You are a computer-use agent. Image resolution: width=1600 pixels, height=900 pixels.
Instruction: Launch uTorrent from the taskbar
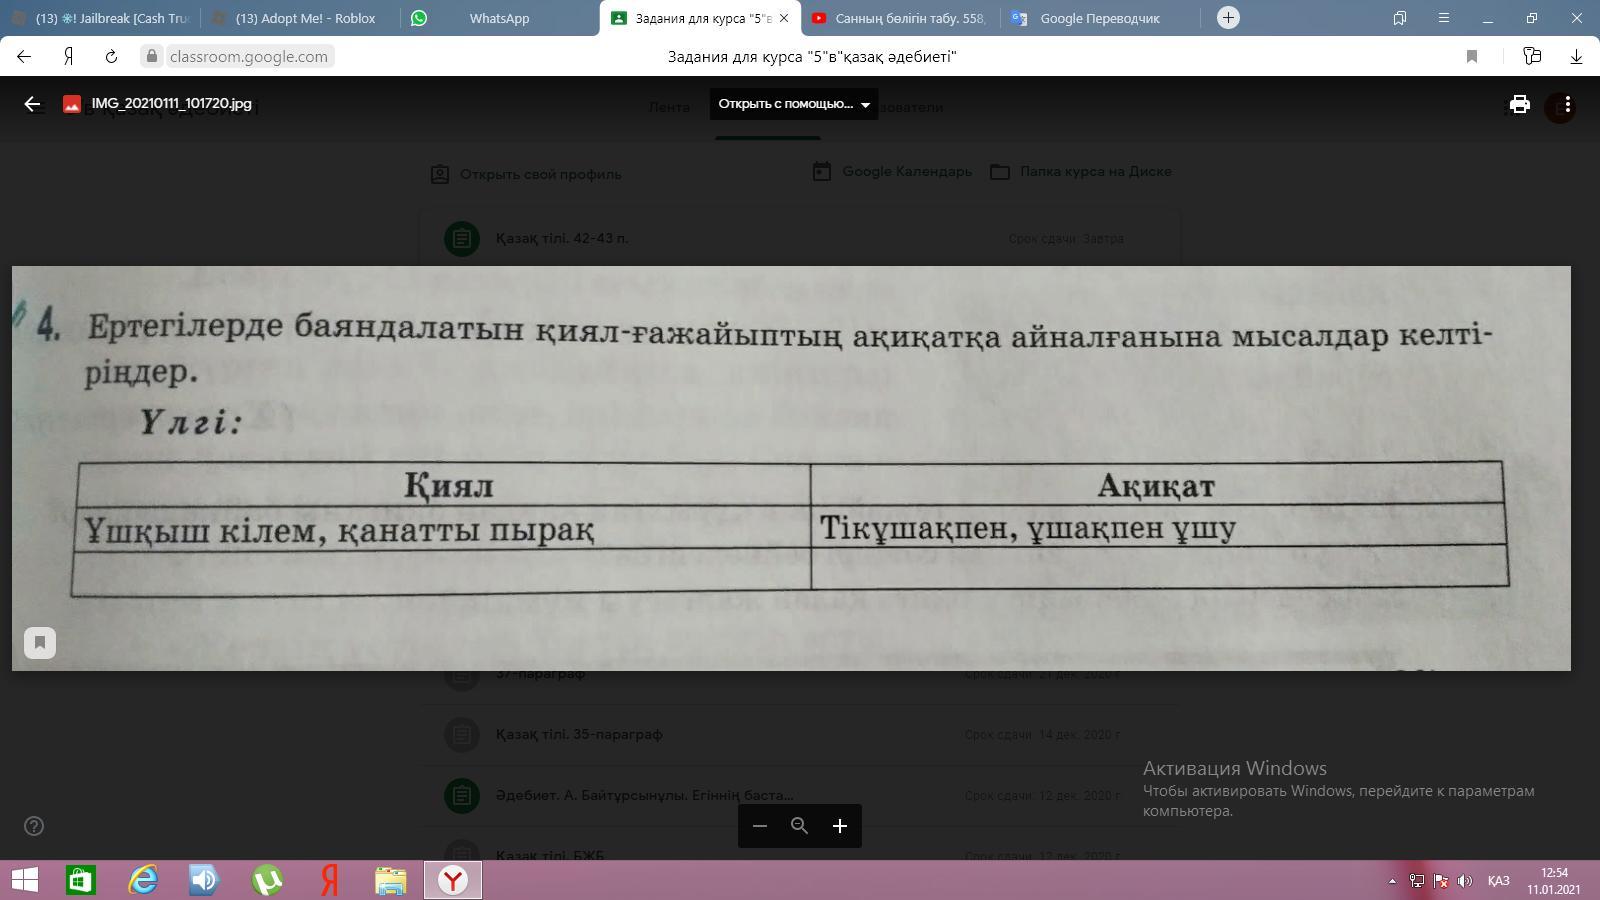267,880
